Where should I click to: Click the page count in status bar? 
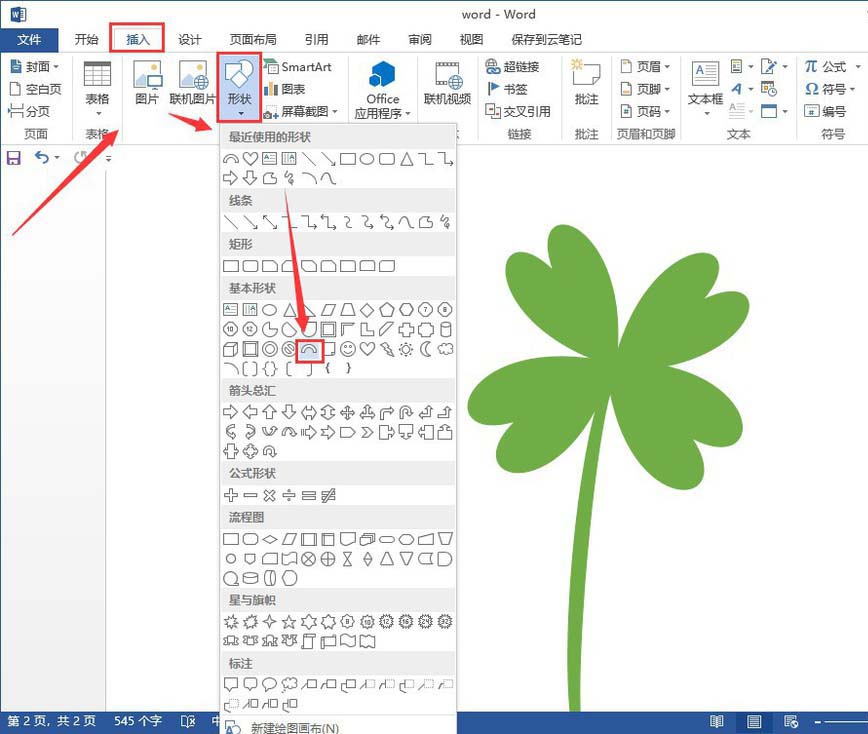[51, 721]
